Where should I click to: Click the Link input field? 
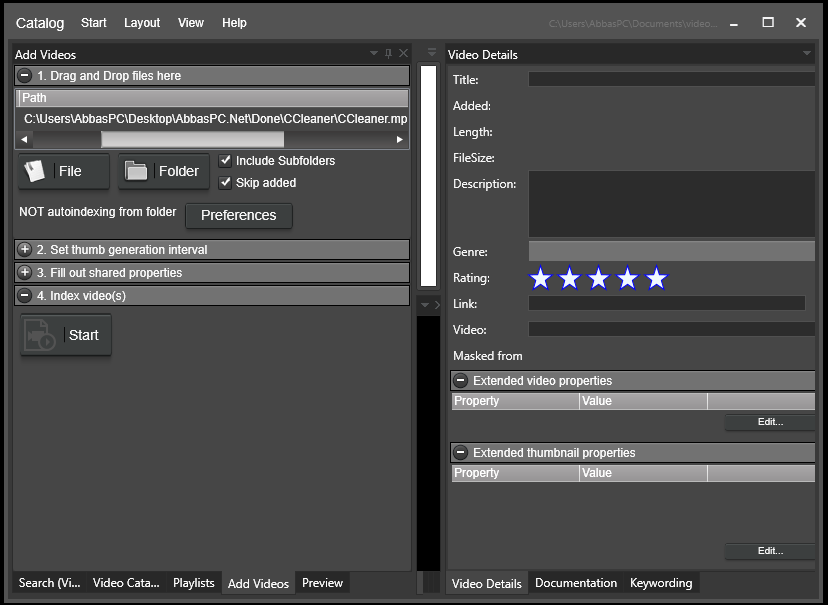667,303
